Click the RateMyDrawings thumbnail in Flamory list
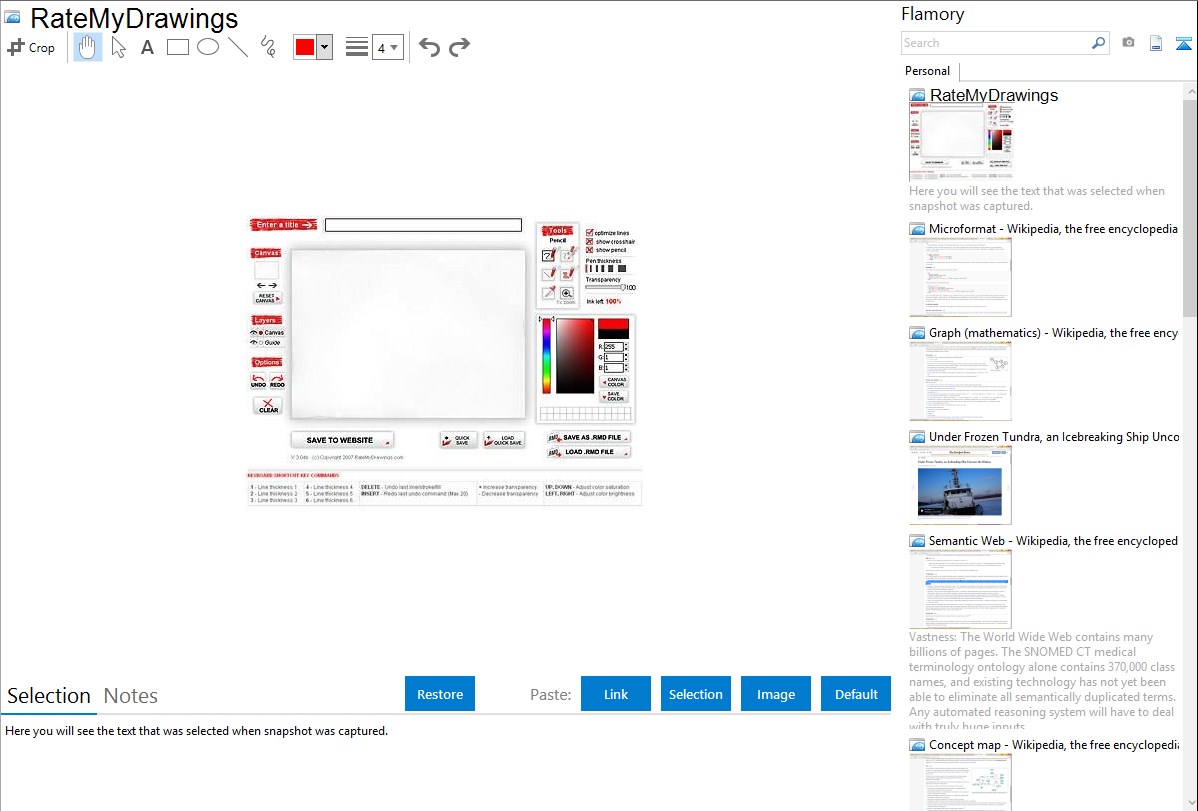 [960, 142]
